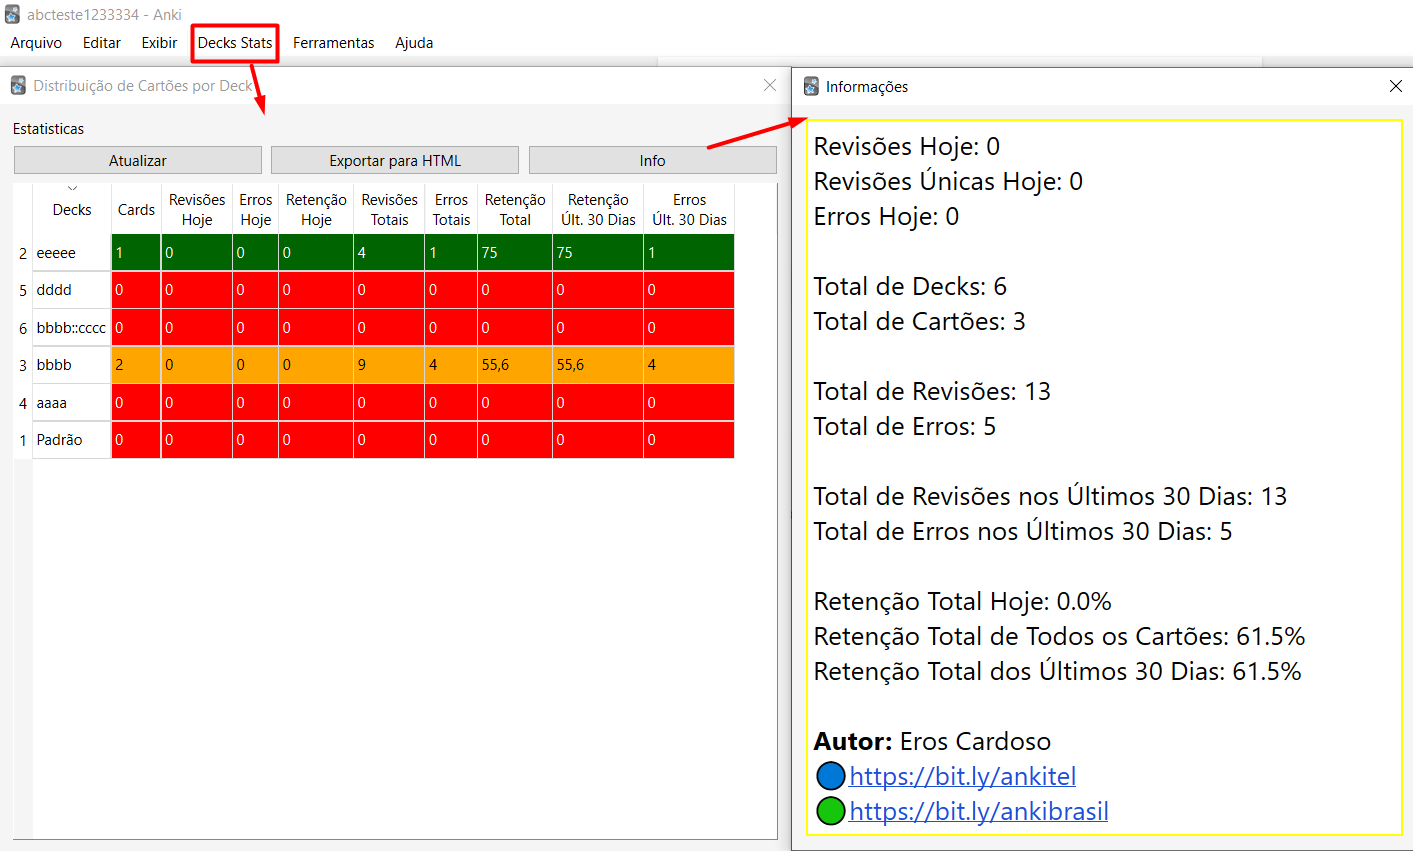Viewport: 1413px width, 851px height.
Task: Open the https://bit.ly/ankibrasil link
Action: pyautogui.click(x=978, y=811)
